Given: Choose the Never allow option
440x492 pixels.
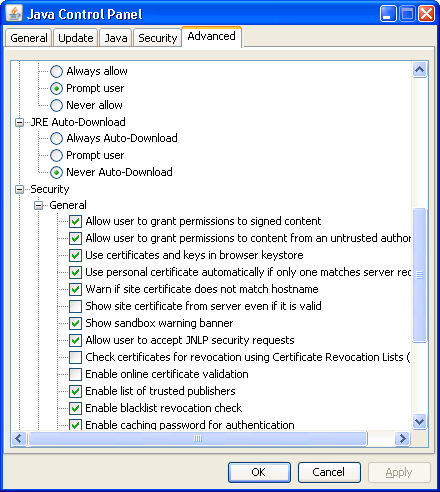Looking at the screenshot, I should [56, 105].
